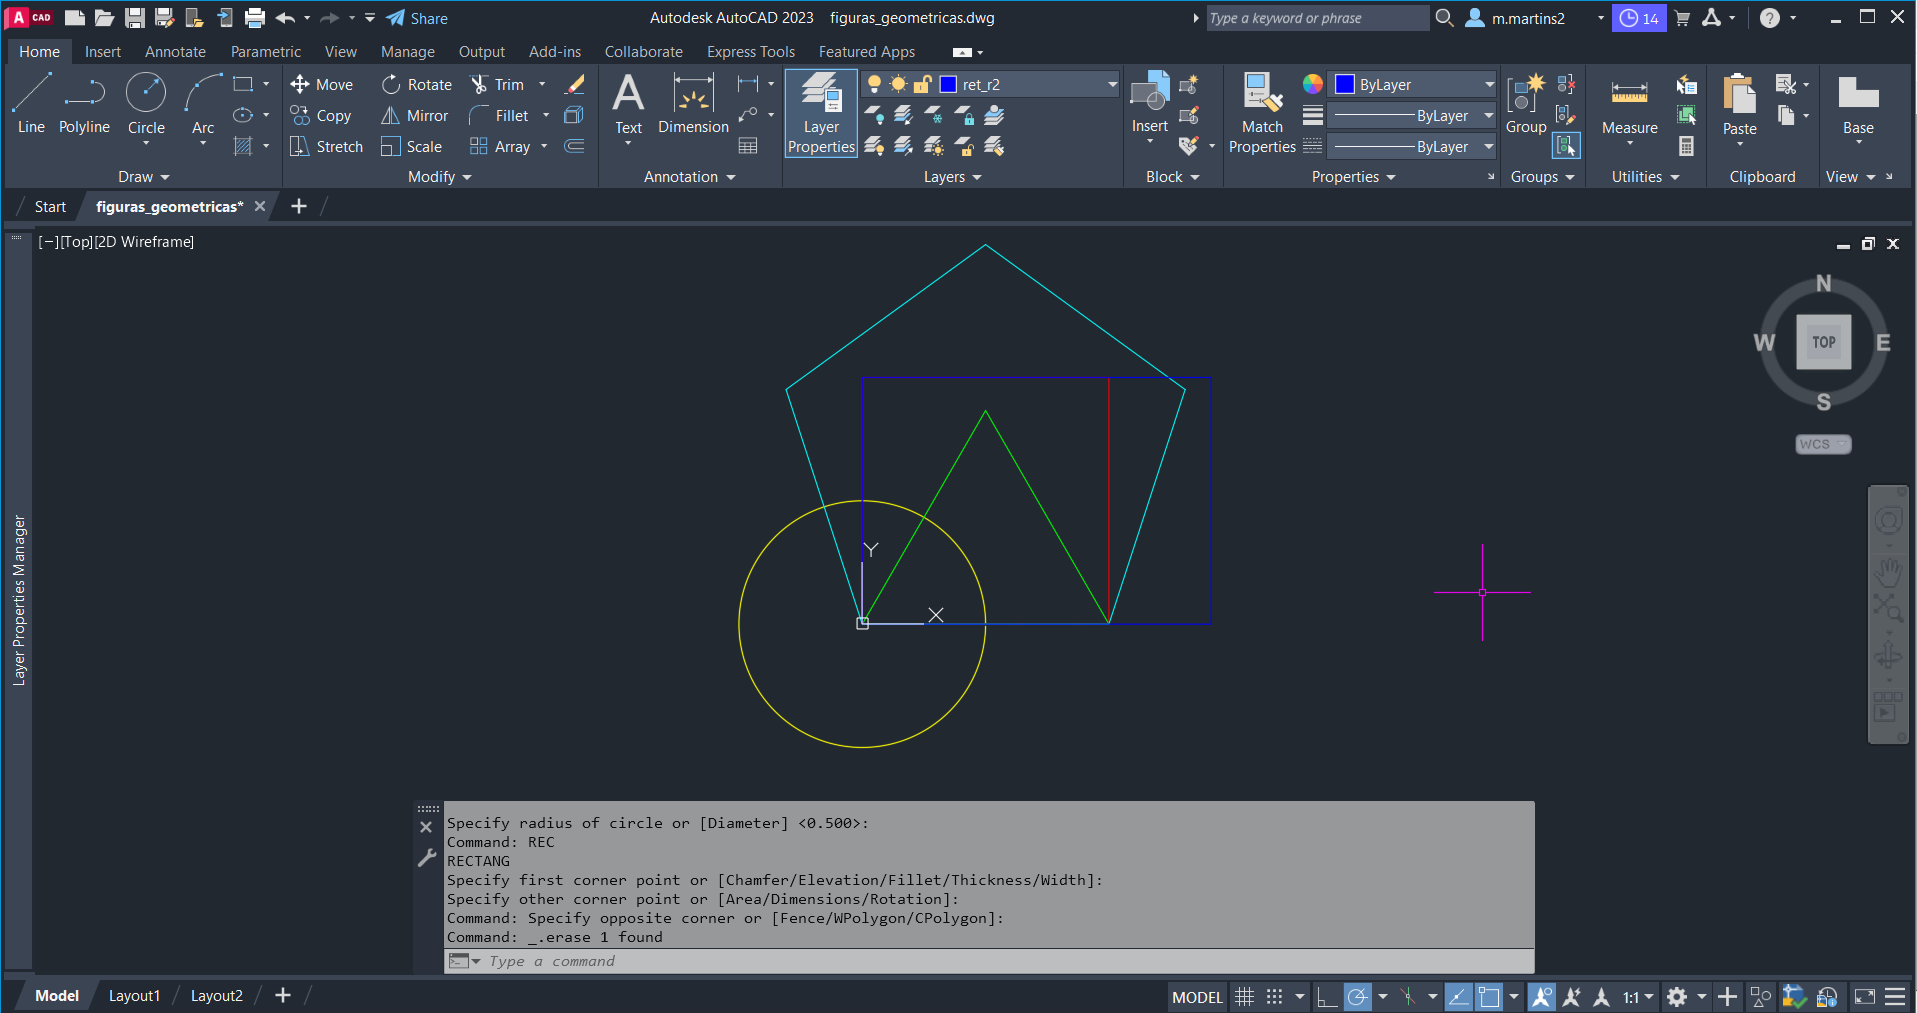Screen dimensions: 1917x1013
Task: Click the Share button
Action: pyautogui.click(x=417, y=18)
